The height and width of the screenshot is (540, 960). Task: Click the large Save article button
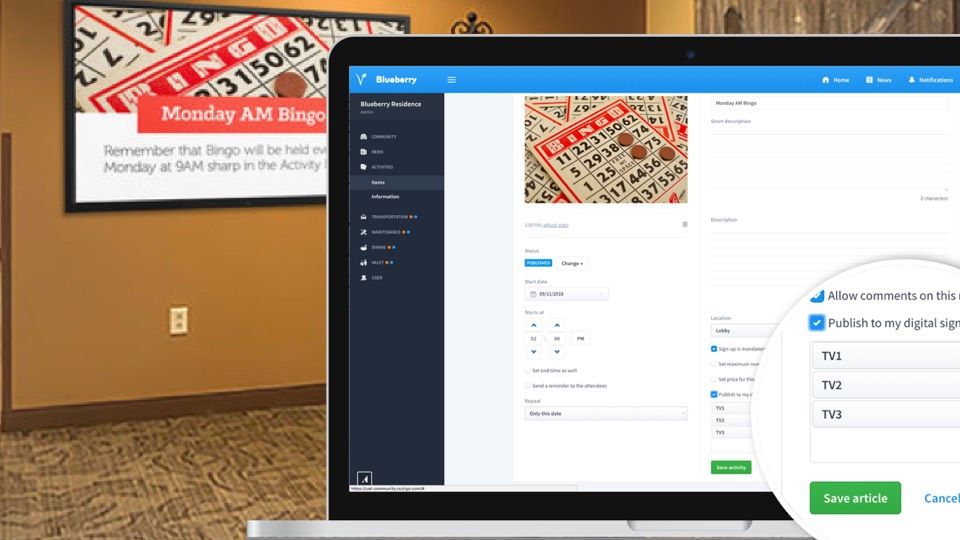(855, 498)
